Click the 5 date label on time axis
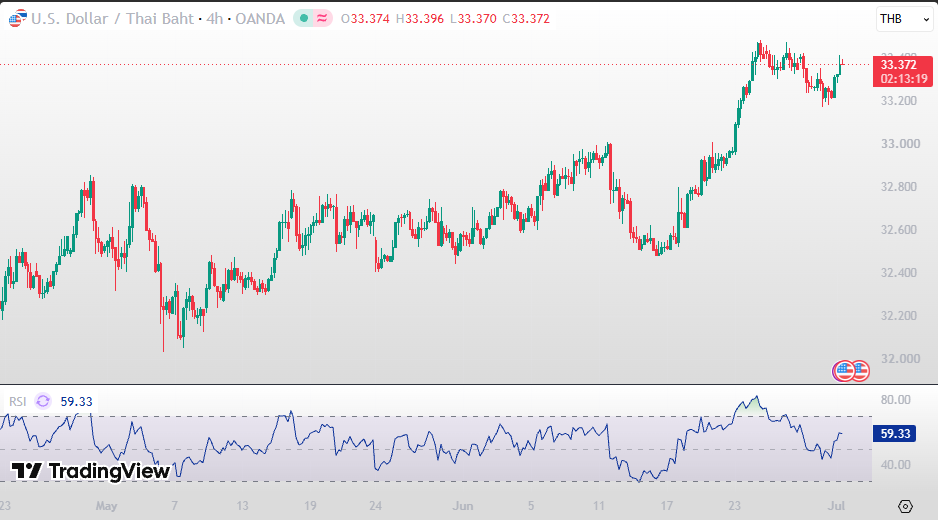 coord(531,506)
